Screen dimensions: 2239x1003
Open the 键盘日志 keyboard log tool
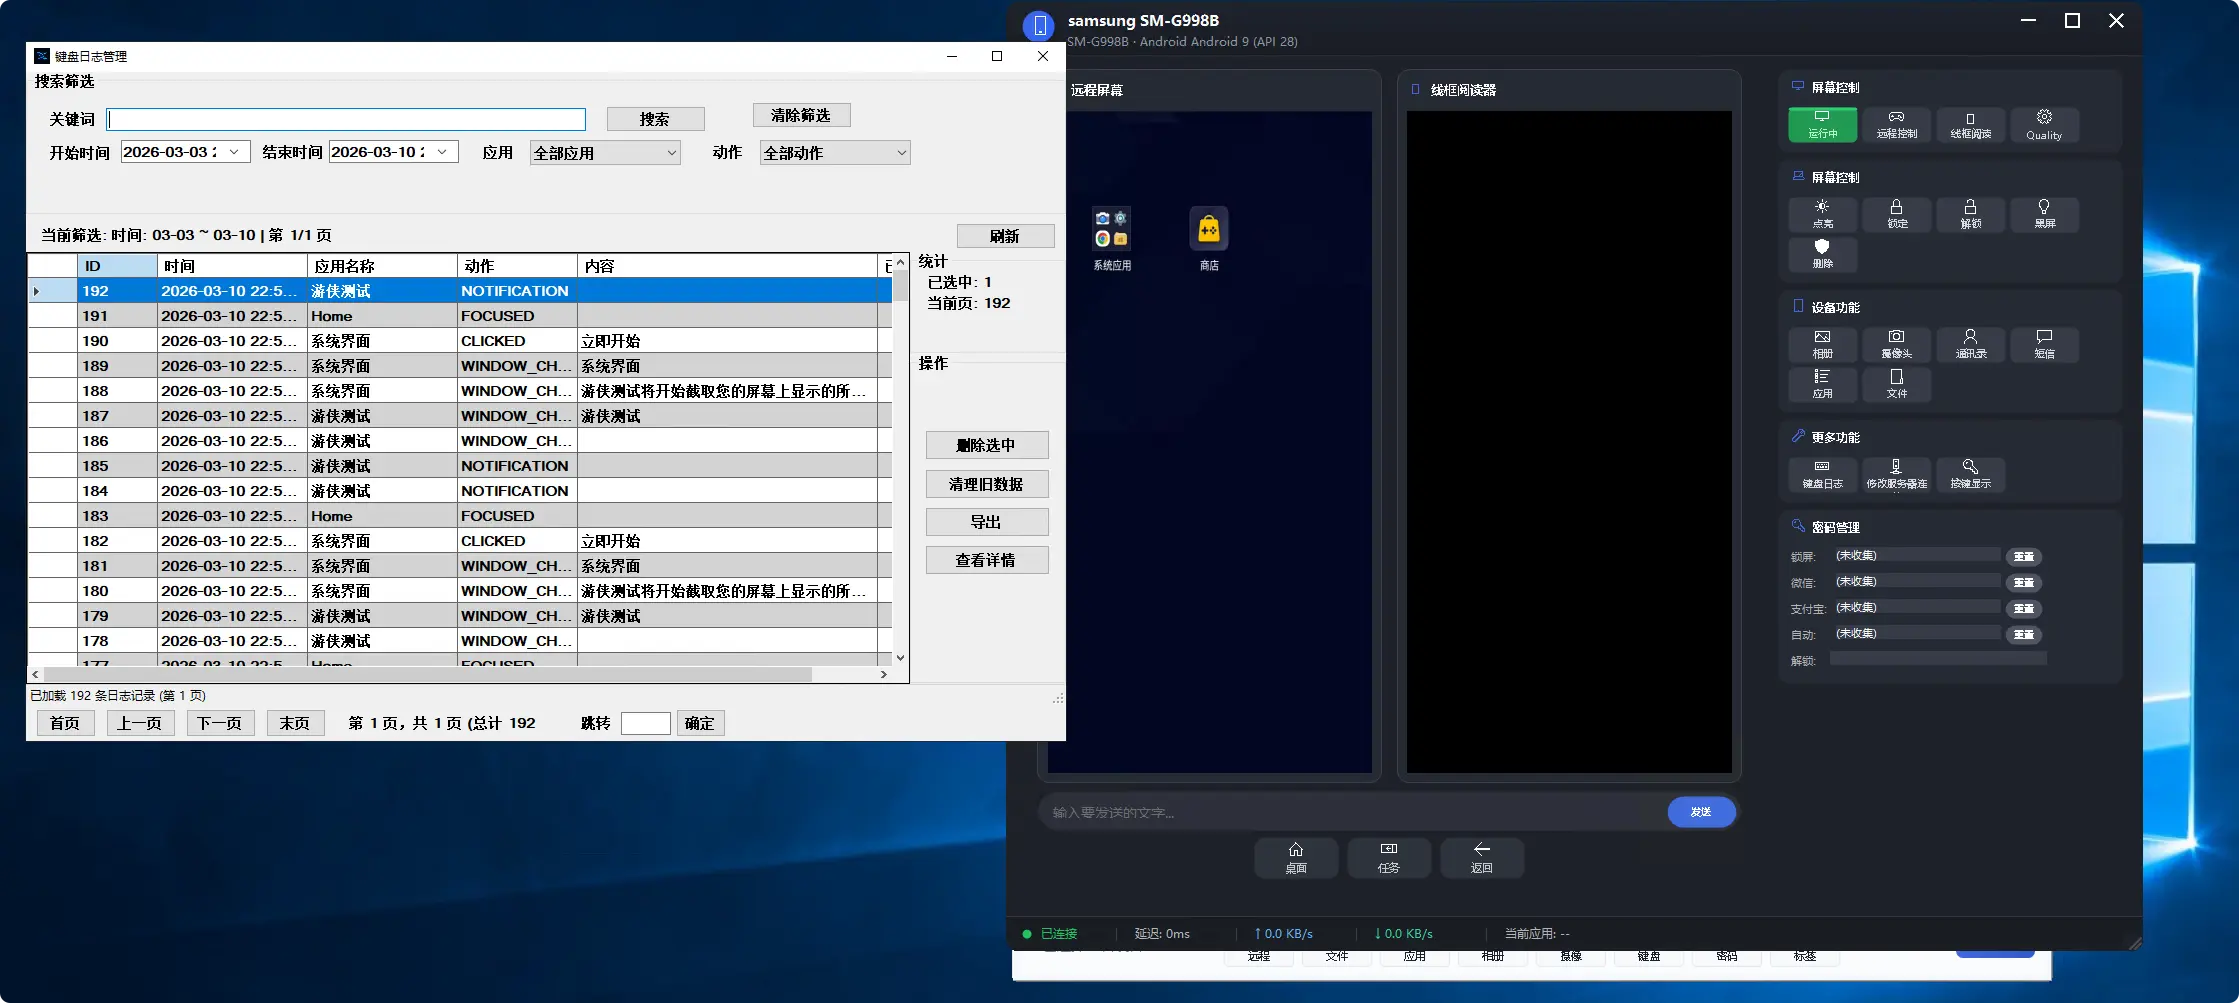(1822, 475)
